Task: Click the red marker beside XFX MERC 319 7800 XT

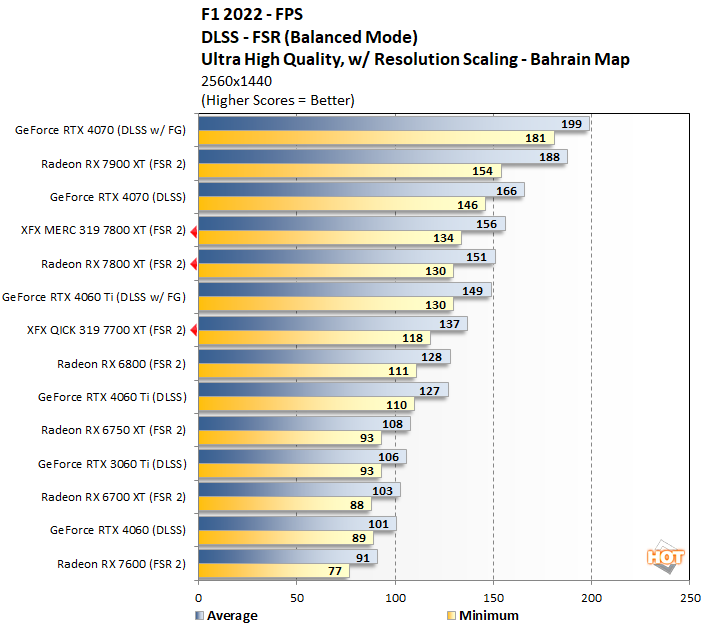Action: 194,232
